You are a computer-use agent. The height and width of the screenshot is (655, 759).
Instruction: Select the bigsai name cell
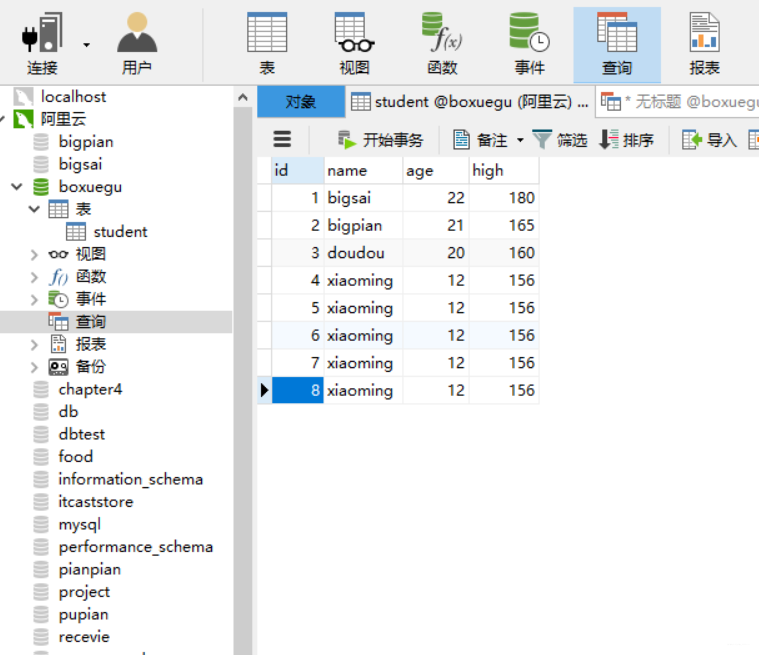click(x=363, y=198)
